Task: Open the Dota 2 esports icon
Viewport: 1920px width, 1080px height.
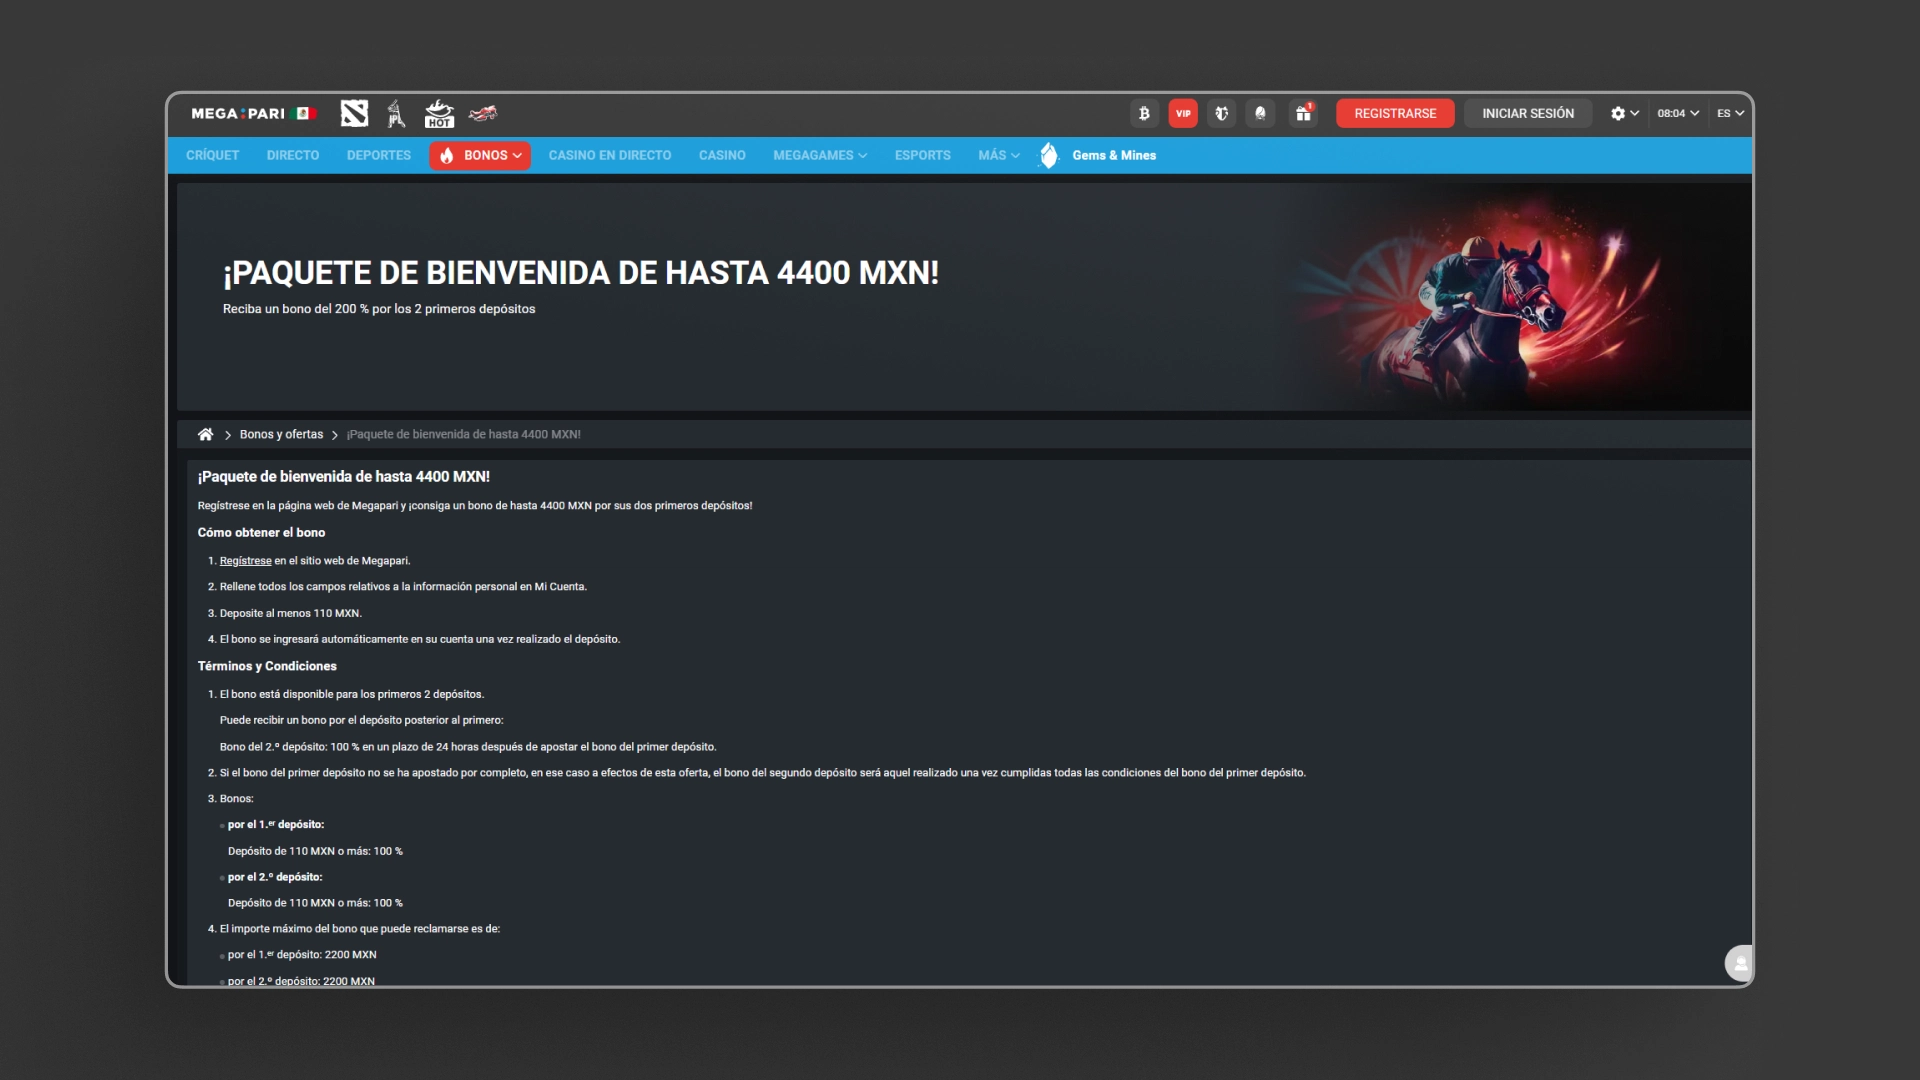Action: pyautogui.click(x=354, y=113)
